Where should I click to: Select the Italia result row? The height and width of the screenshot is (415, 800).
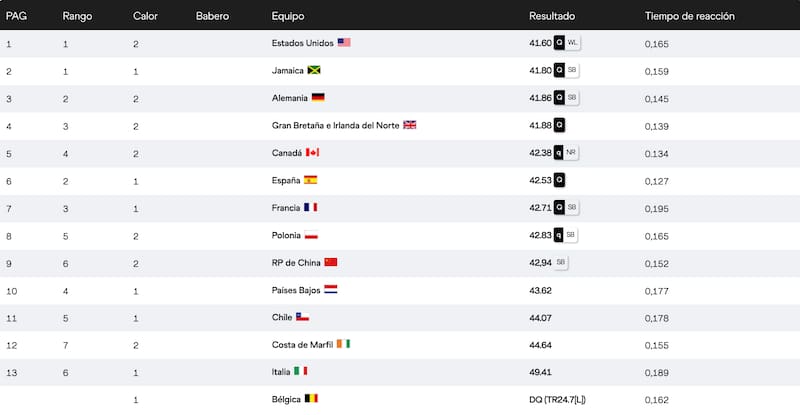pyautogui.click(x=400, y=372)
